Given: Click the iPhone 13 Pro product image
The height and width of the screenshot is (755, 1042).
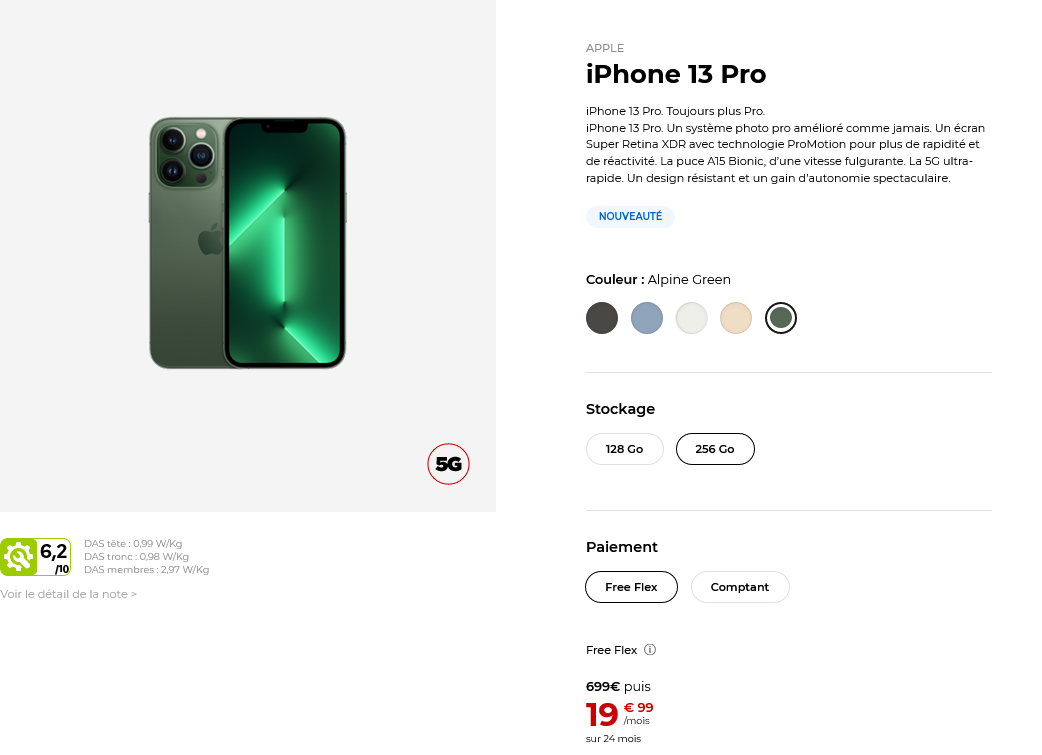Looking at the screenshot, I should tap(248, 243).
